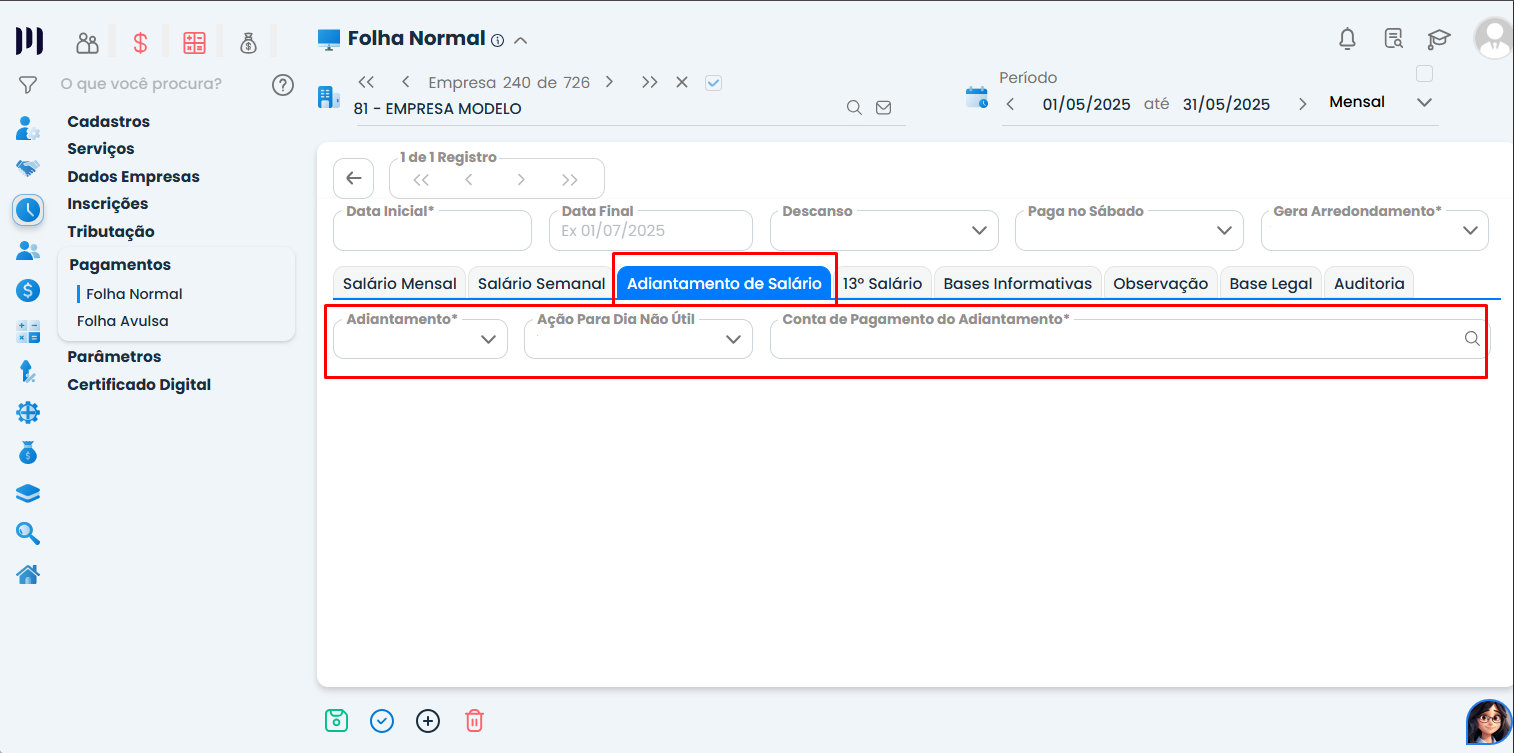1514x753 pixels.
Task: Expand the Ação Para Dia Não Útil dropdown
Action: click(x=638, y=339)
